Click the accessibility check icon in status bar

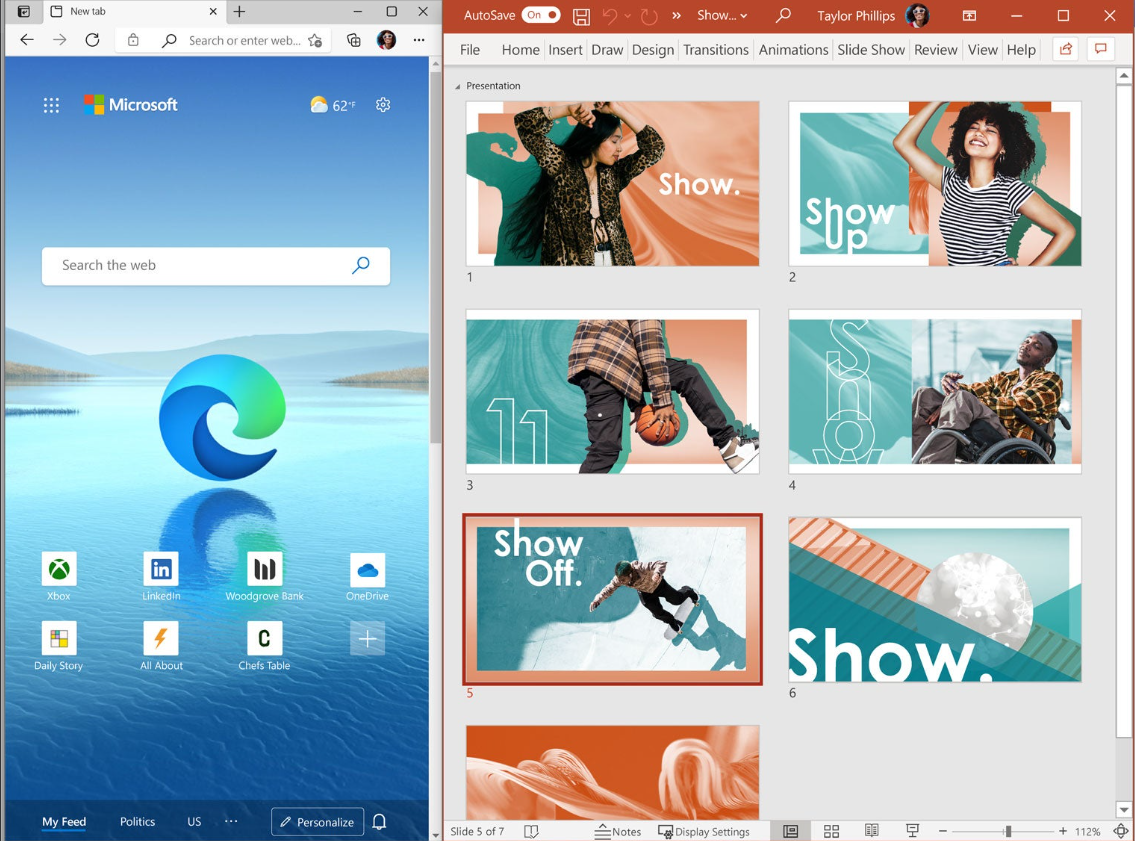coord(531,832)
